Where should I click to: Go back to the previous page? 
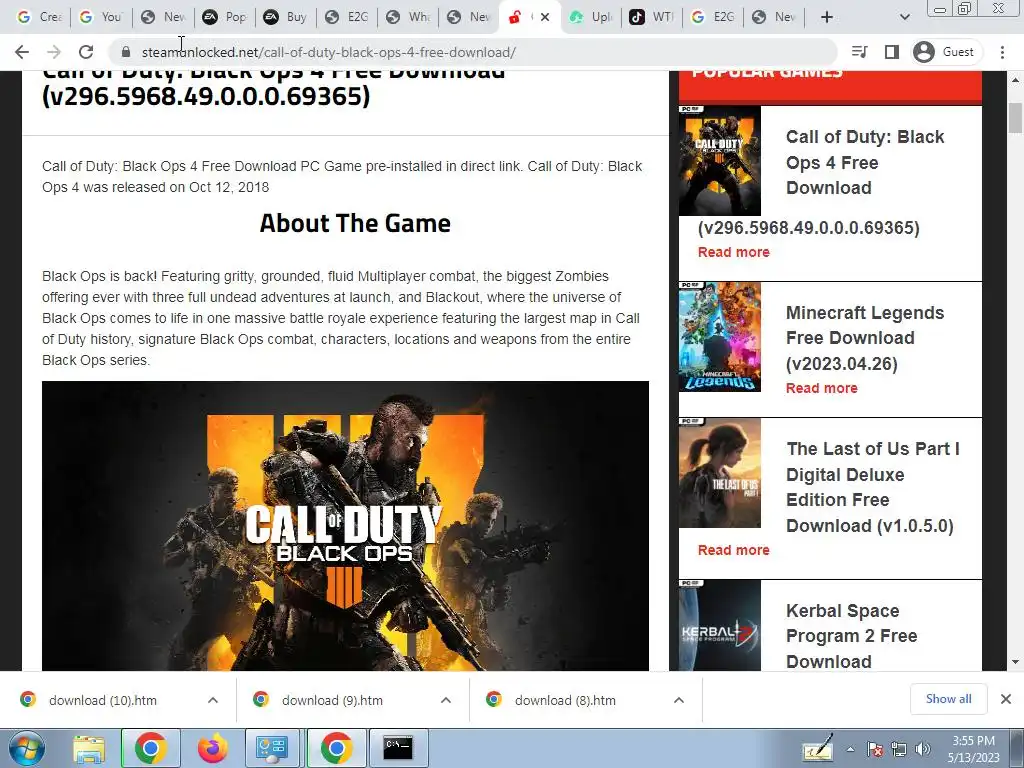click(22, 52)
